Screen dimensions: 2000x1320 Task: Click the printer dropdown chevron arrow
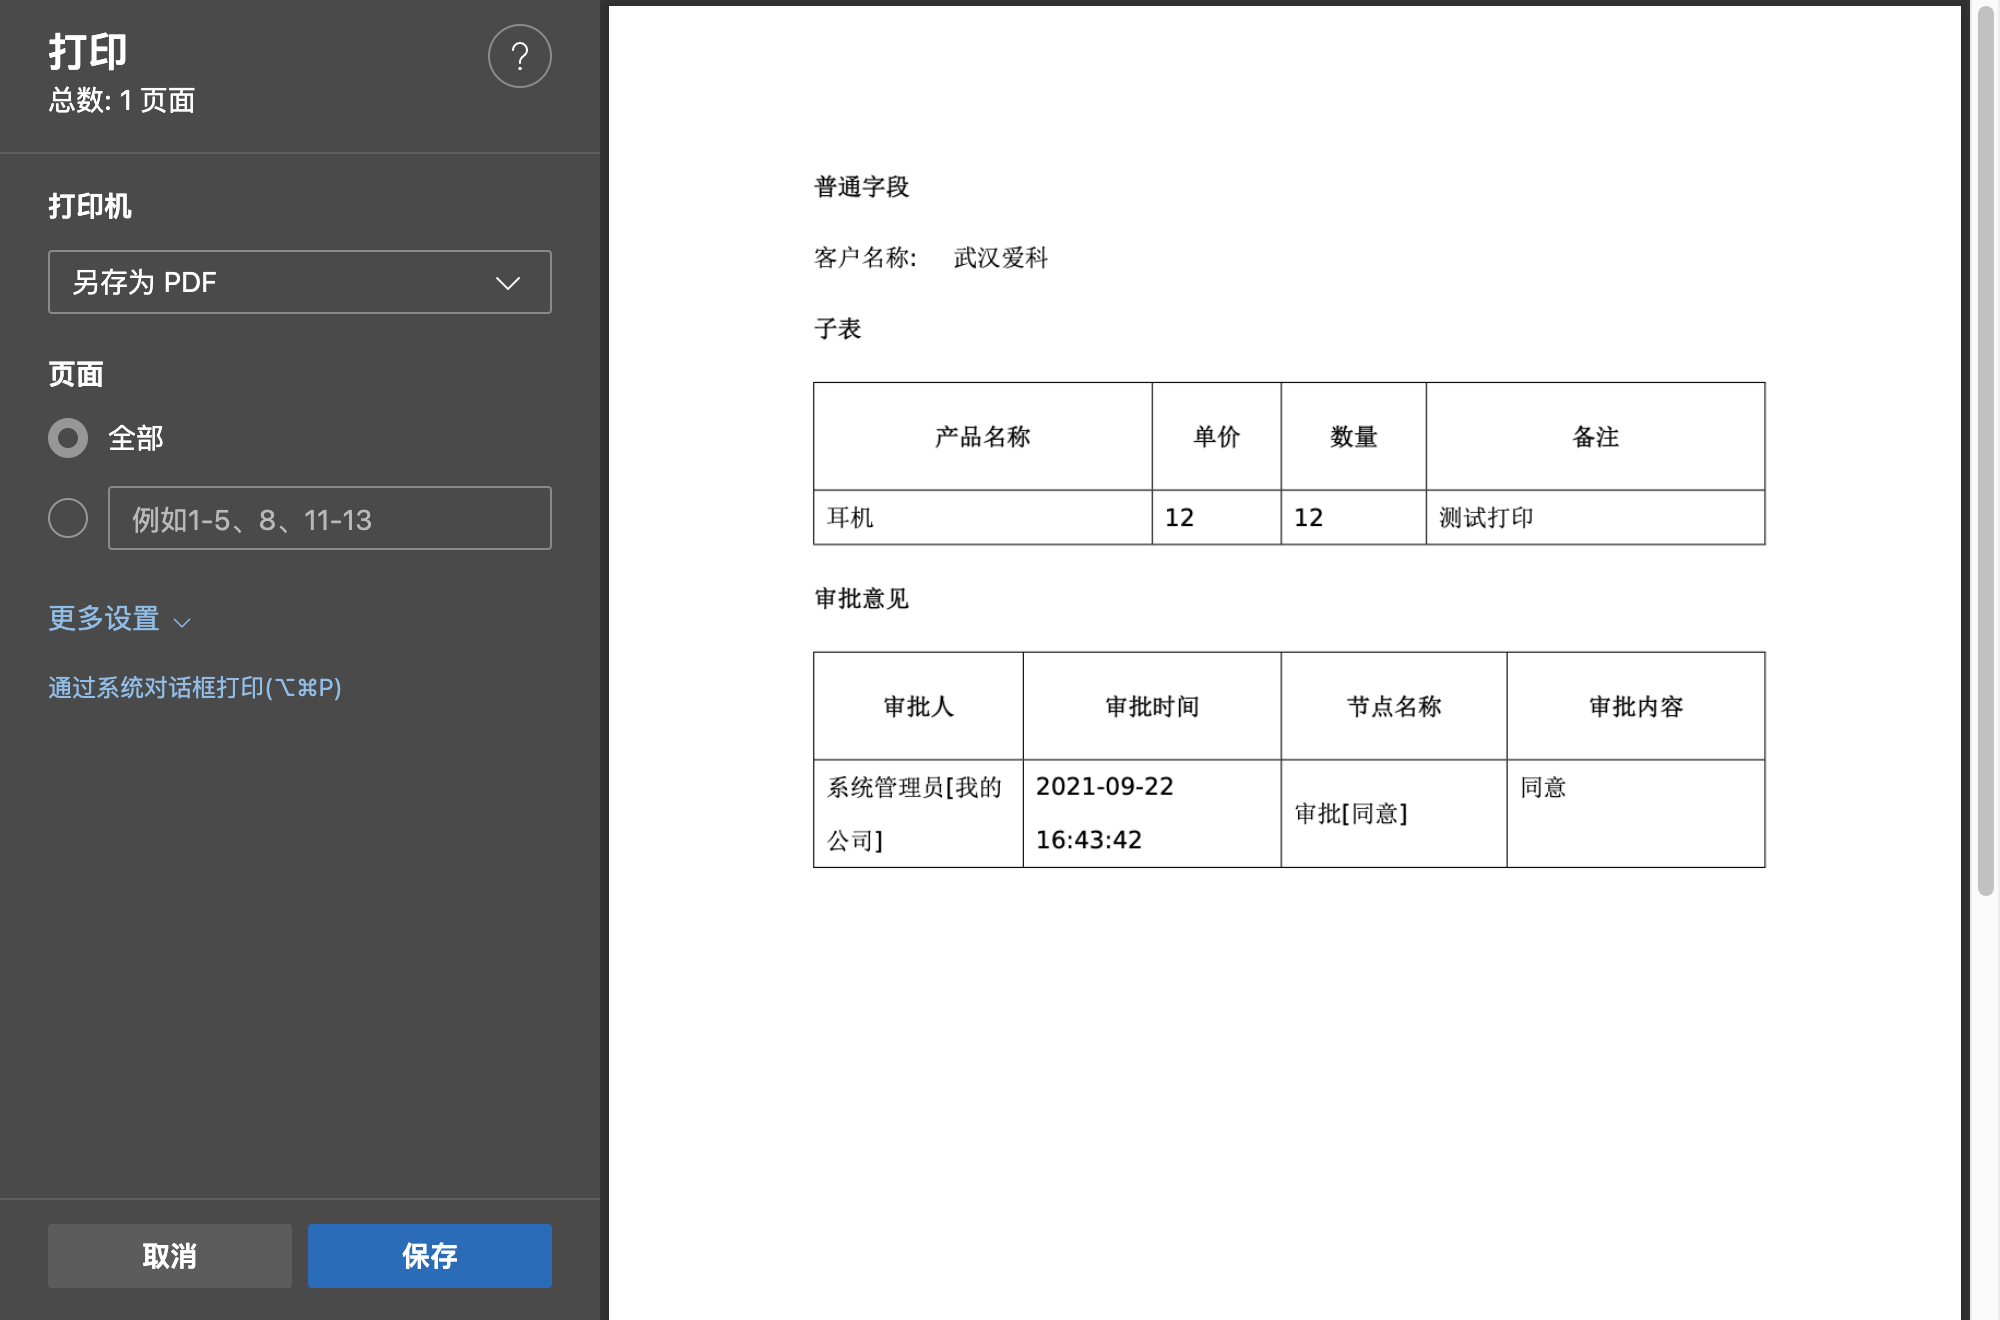[x=508, y=283]
